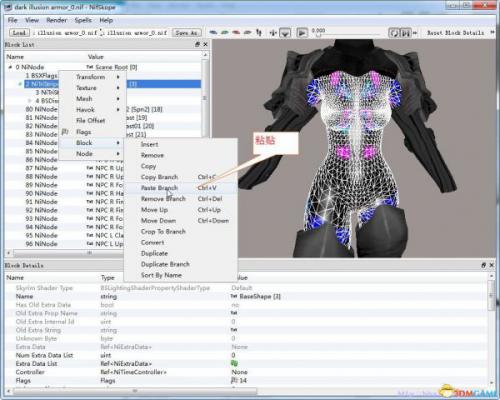Expand the 4 BSDis... tree node
This screenshot has height=400, width=500.
[x=29, y=101]
